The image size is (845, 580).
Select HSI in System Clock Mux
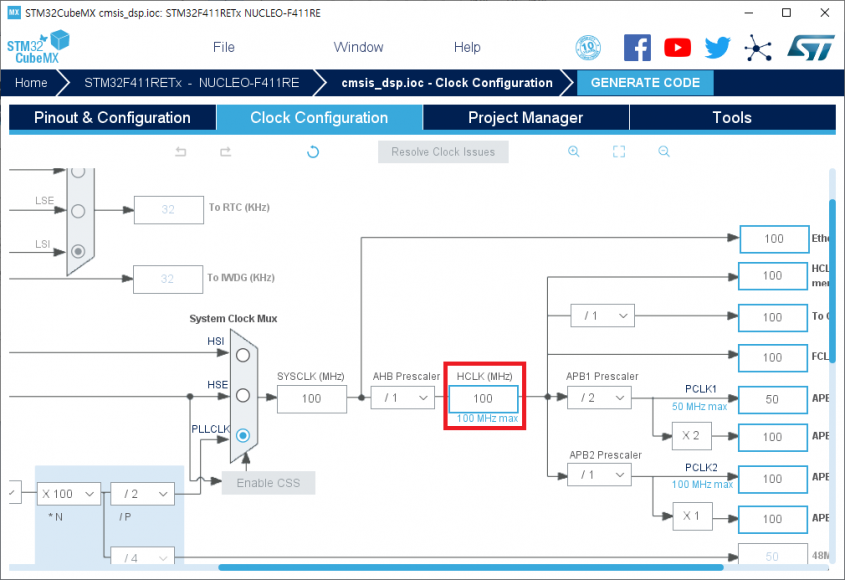tap(243, 355)
